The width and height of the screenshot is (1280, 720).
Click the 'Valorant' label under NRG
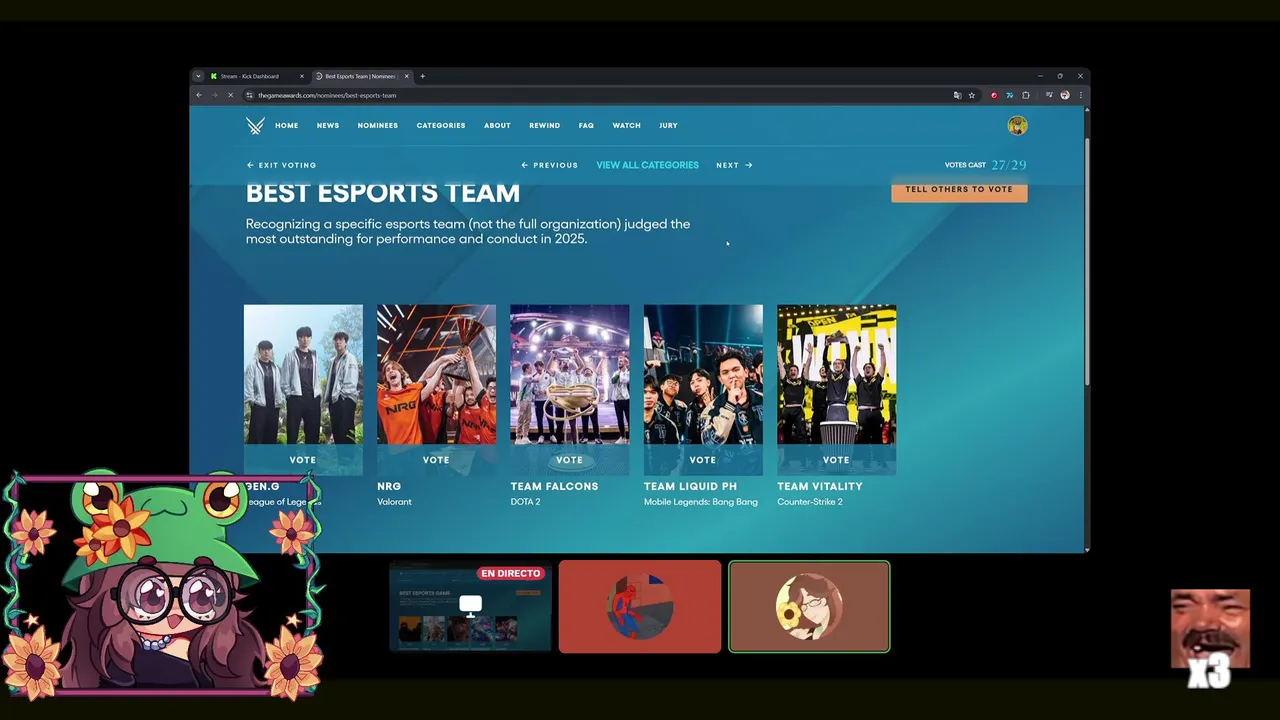394,502
